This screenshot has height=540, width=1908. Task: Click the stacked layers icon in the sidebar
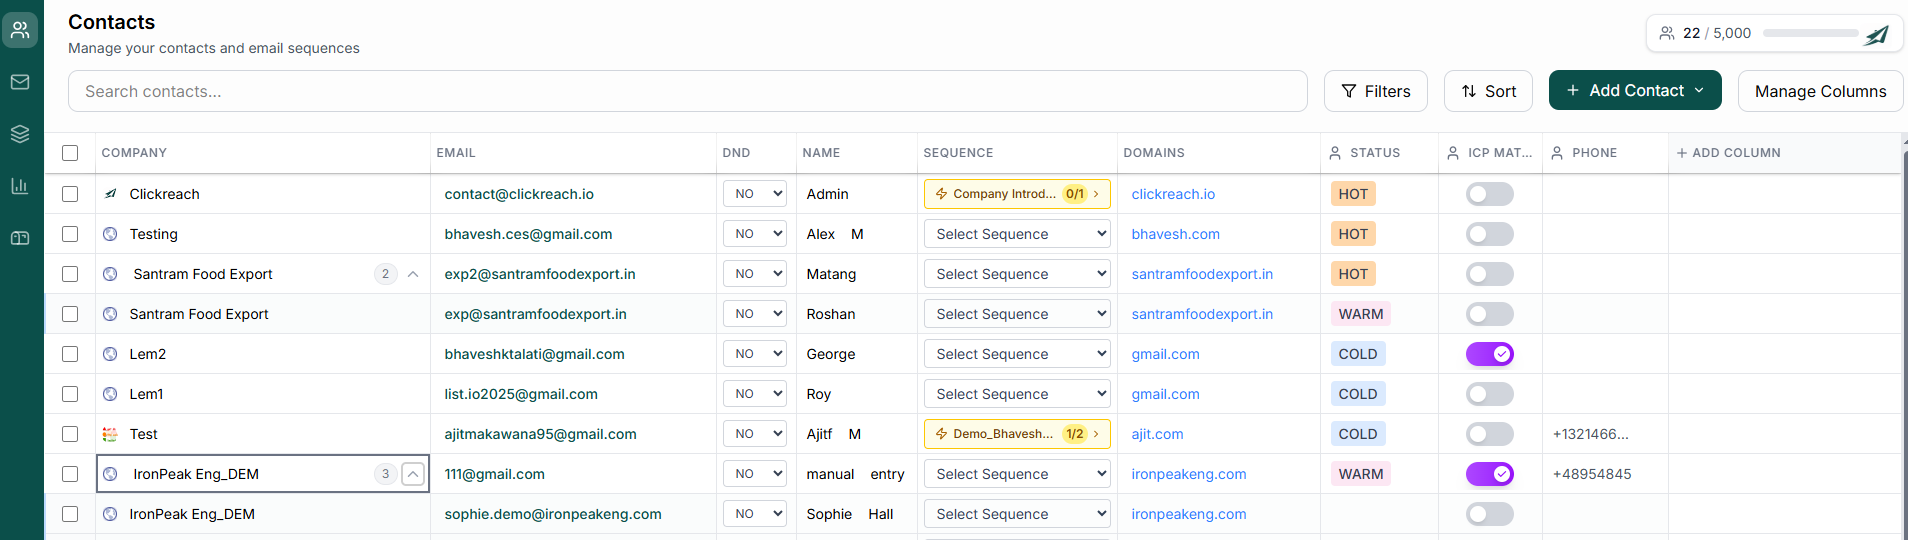point(20,134)
